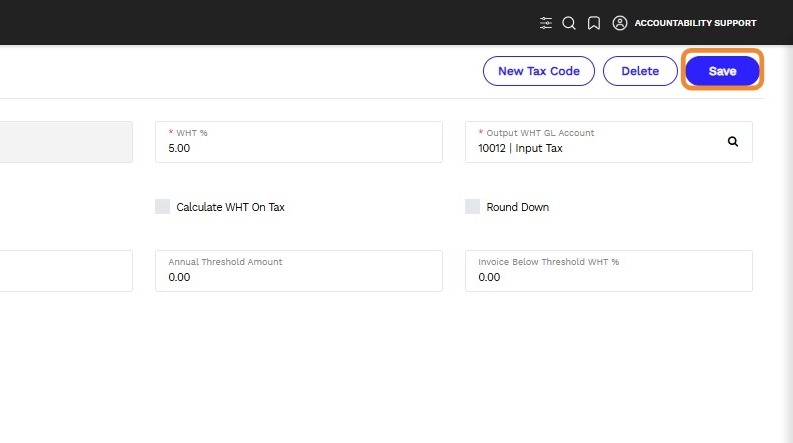Click the GL Account lookup search icon

732,142
